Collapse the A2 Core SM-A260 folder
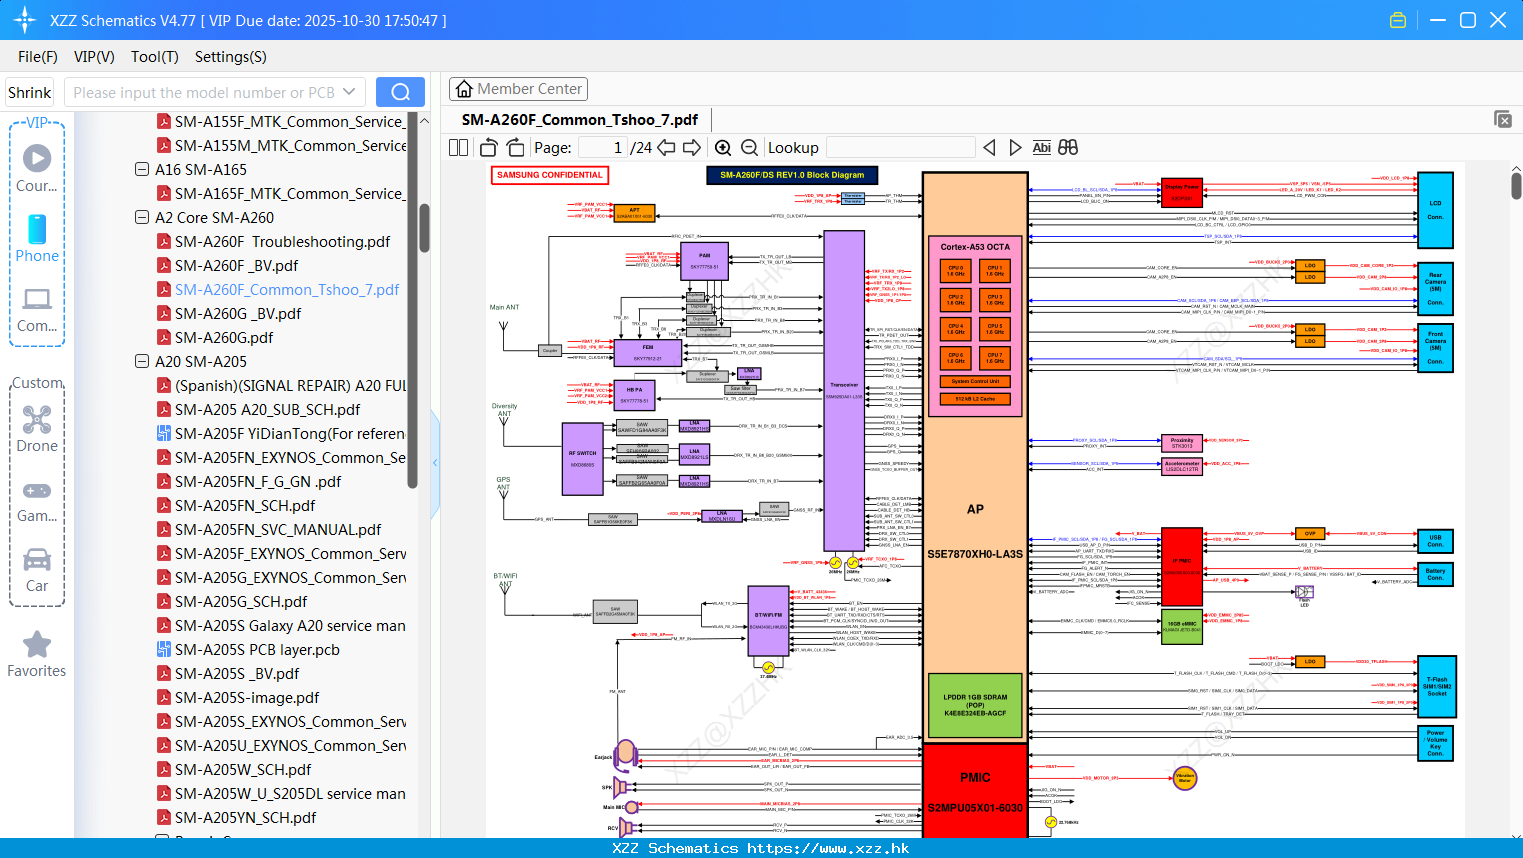The height and width of the screenshot is (858, 1523). tap(142, 218)
